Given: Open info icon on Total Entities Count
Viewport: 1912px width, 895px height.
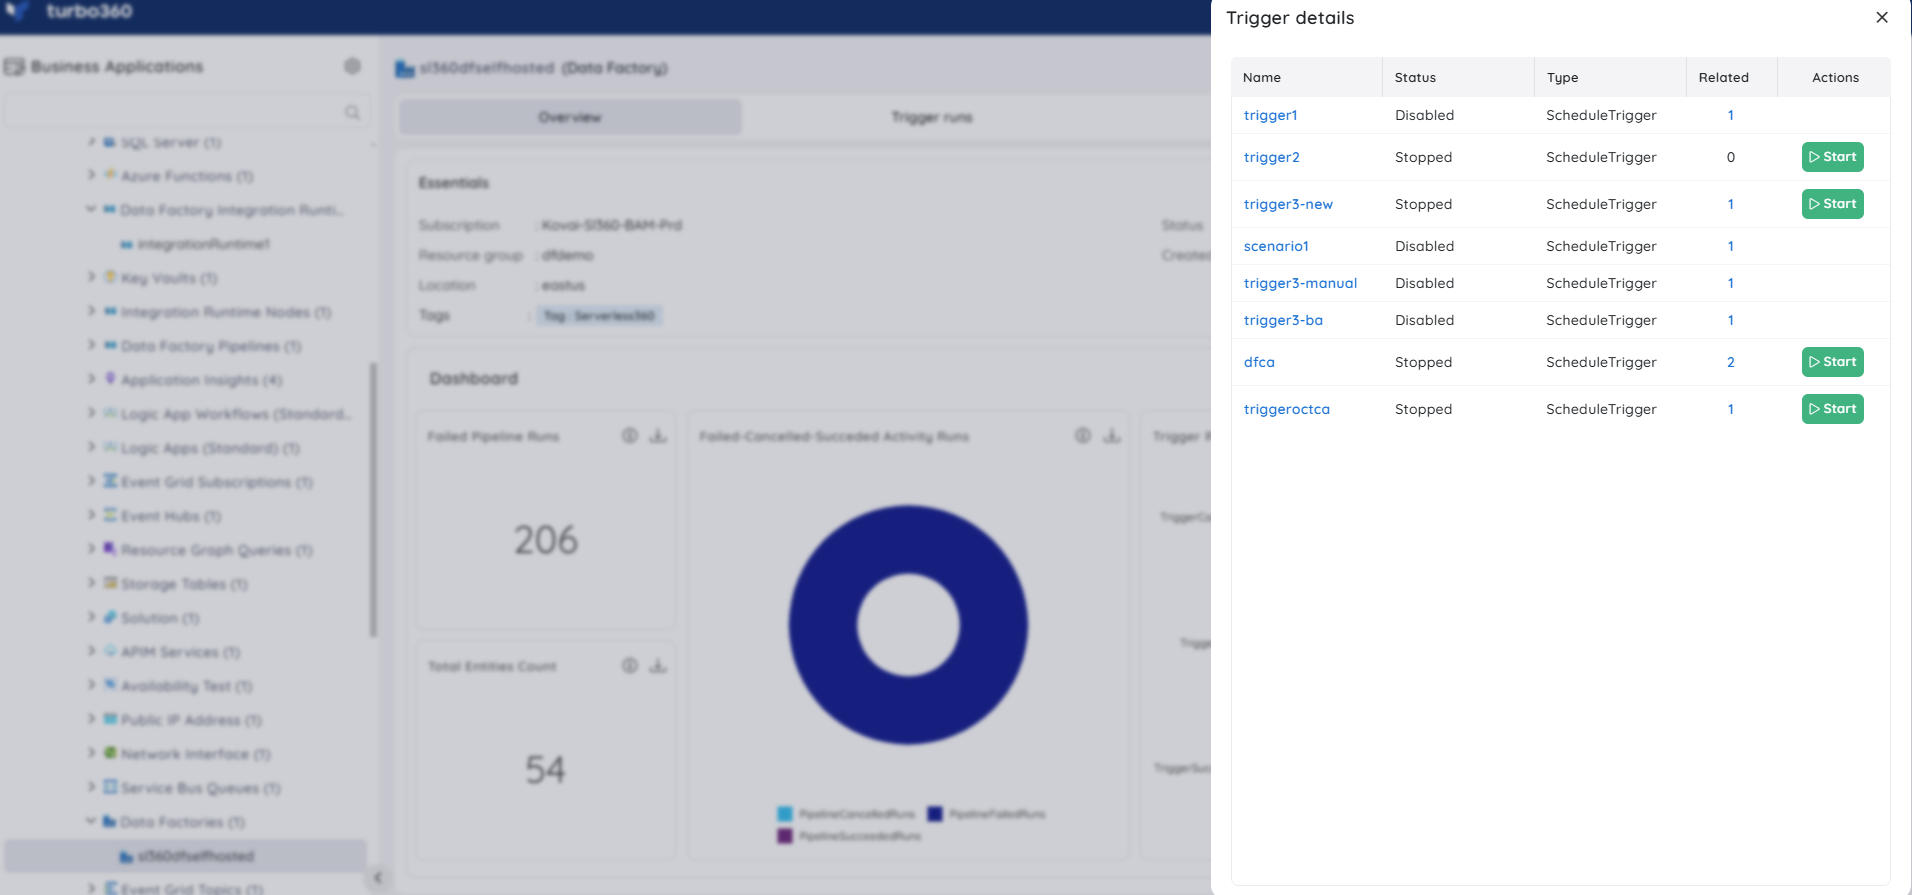Looking at the screenshot, I should pos(630,666).
